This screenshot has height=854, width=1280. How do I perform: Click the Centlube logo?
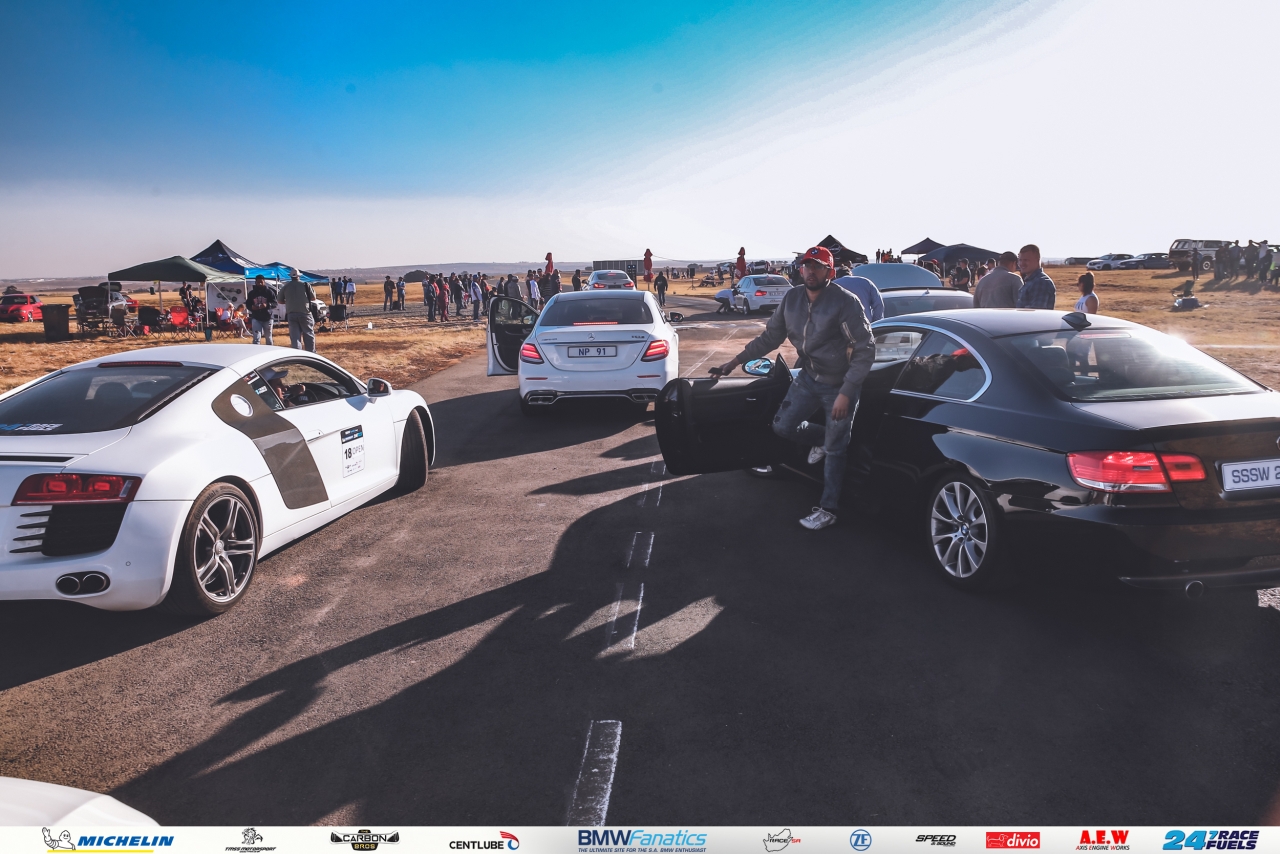tap(484, 841)
